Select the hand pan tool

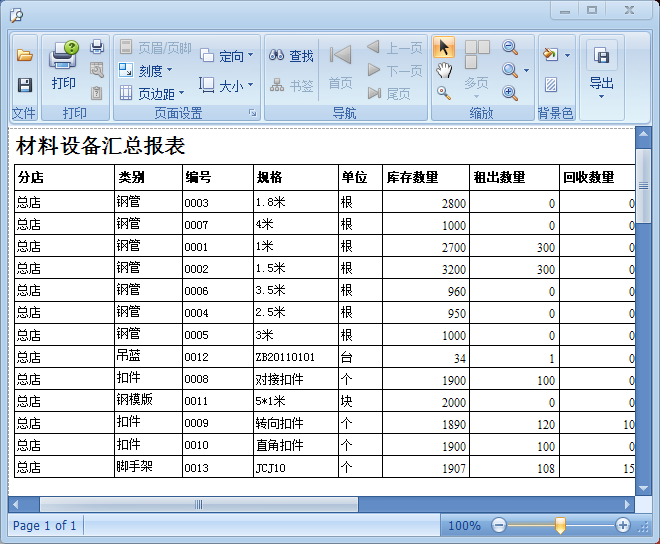click(445, 70)
